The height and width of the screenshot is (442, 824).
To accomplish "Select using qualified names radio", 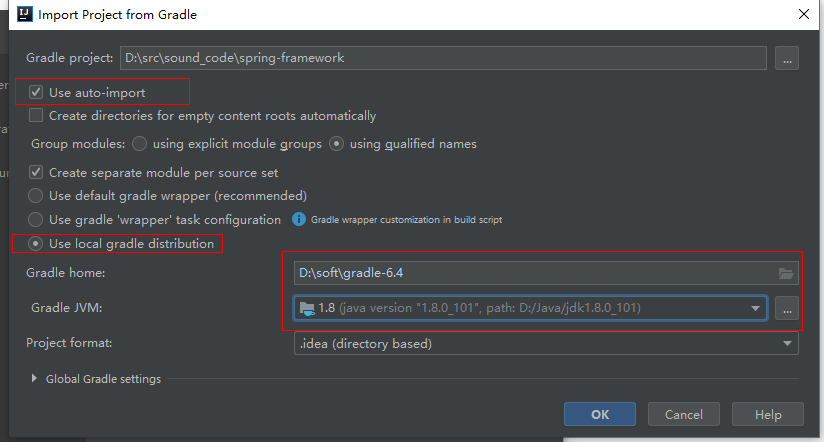I will click(336, 144).
